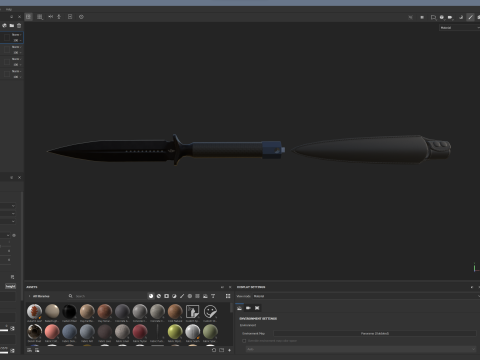
Task: Filter assets by alphas circular grid icon
Action: pos(190,296)
